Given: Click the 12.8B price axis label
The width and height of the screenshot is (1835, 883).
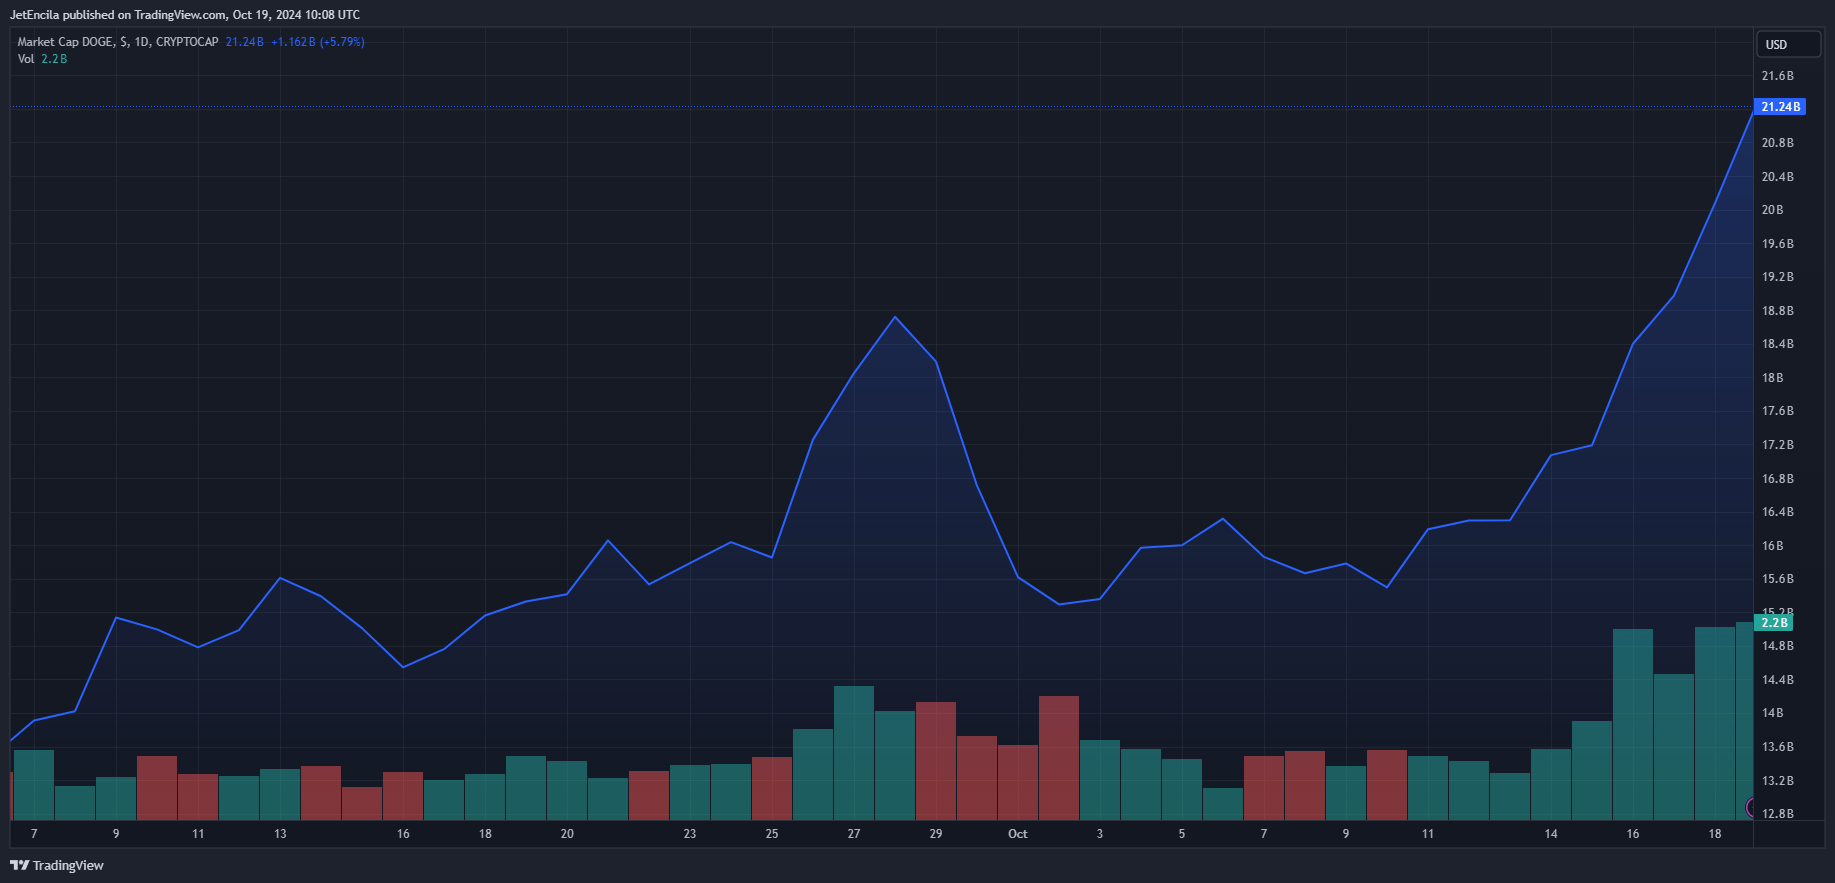Looking at the screenshot, I should (x=1778, y=814).
